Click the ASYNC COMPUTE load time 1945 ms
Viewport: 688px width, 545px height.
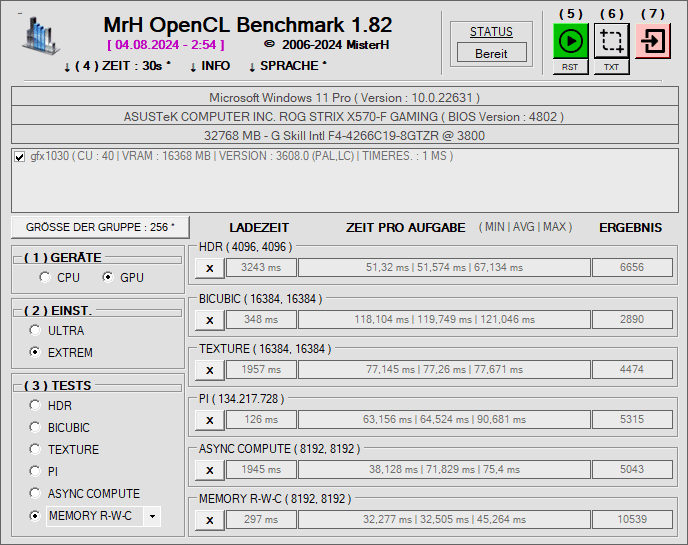[261, 470]
